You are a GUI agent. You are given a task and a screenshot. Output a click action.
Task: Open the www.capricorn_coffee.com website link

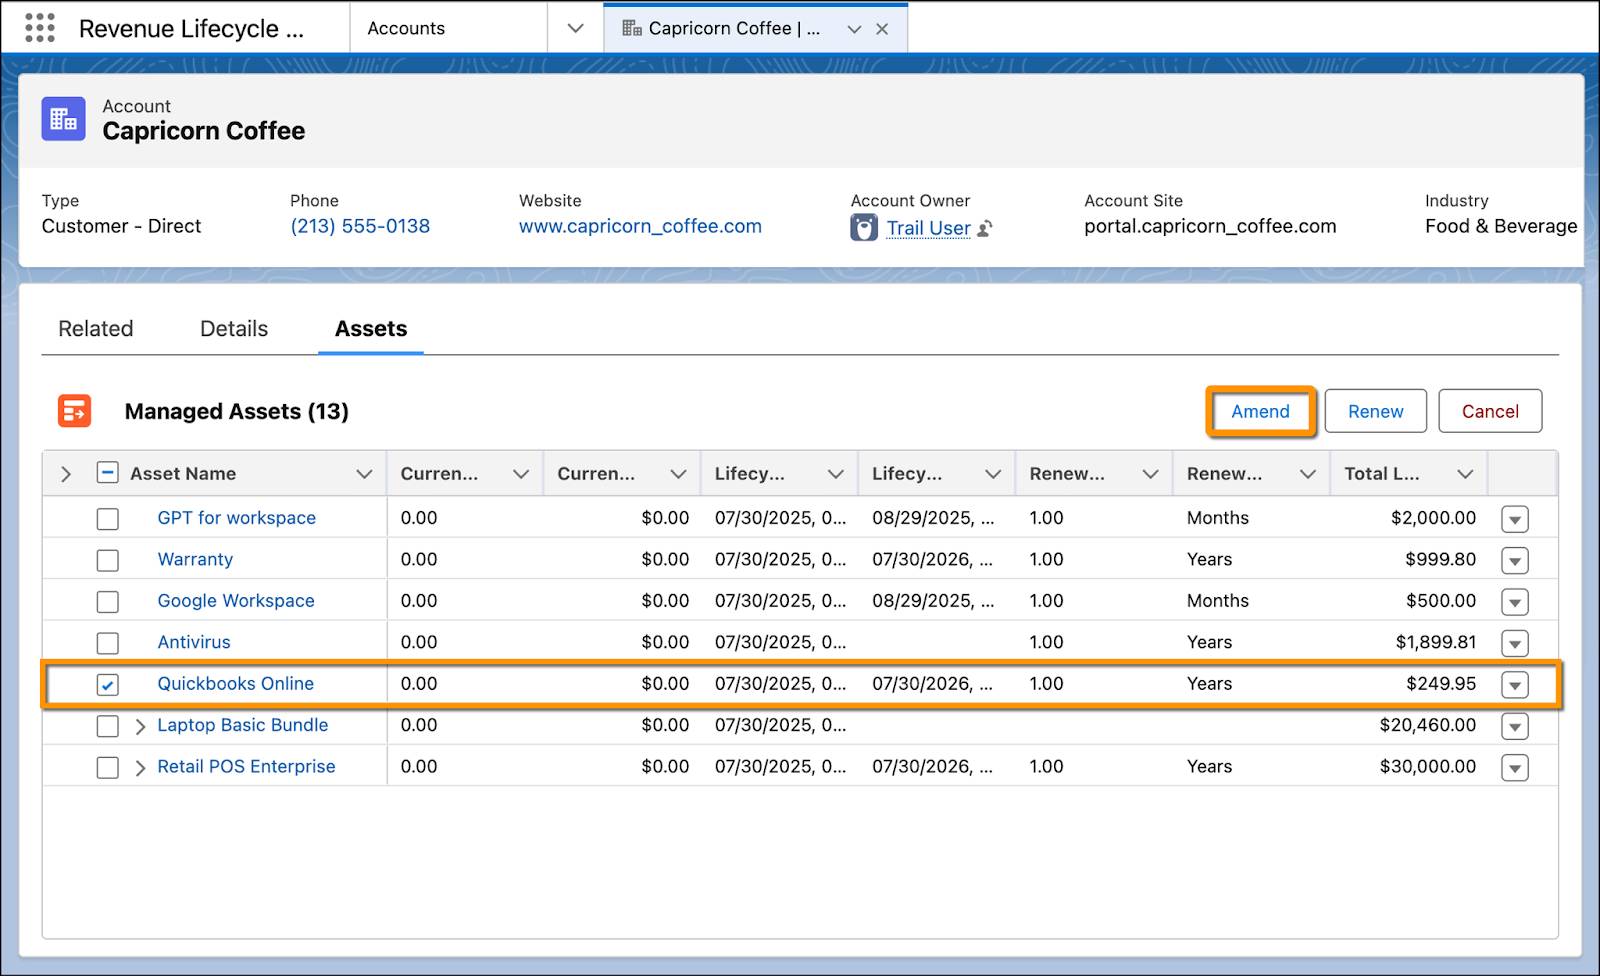coord(640,226)
